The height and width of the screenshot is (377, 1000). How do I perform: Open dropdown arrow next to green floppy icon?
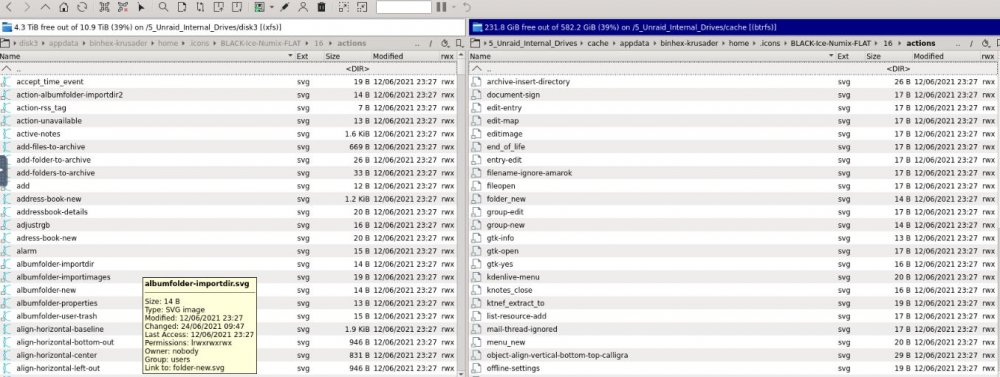click(x=272, y=8)
